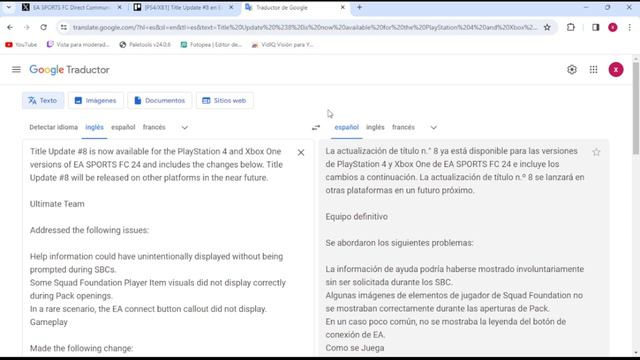Select francés as target language
Viewport: 640px width, 360px height.
pyautogui.click(x=403, y=127)
